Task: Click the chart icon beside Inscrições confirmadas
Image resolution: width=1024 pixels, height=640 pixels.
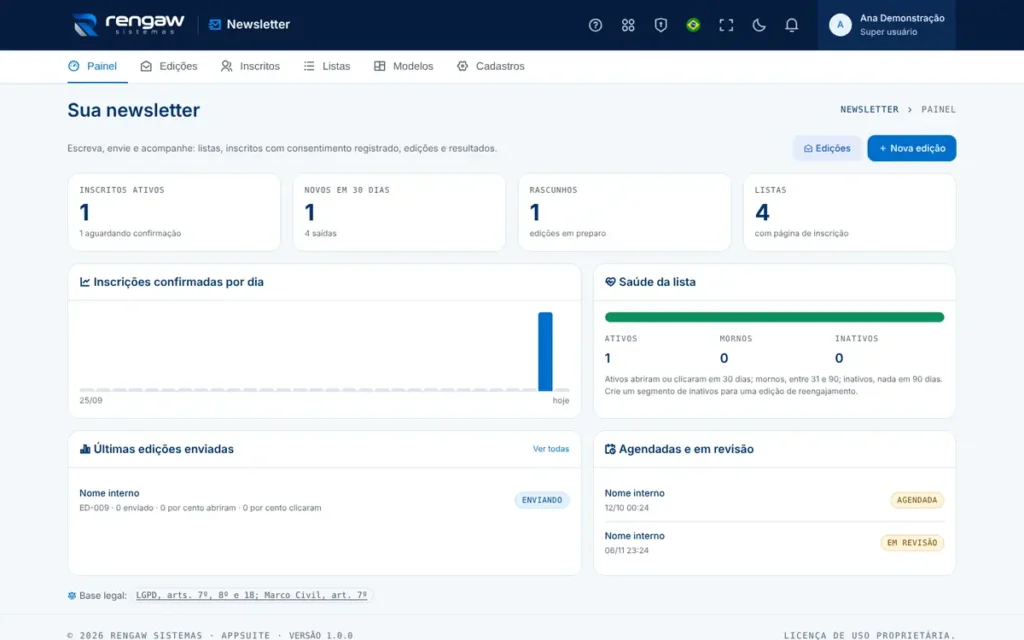Action: point(85,282)
